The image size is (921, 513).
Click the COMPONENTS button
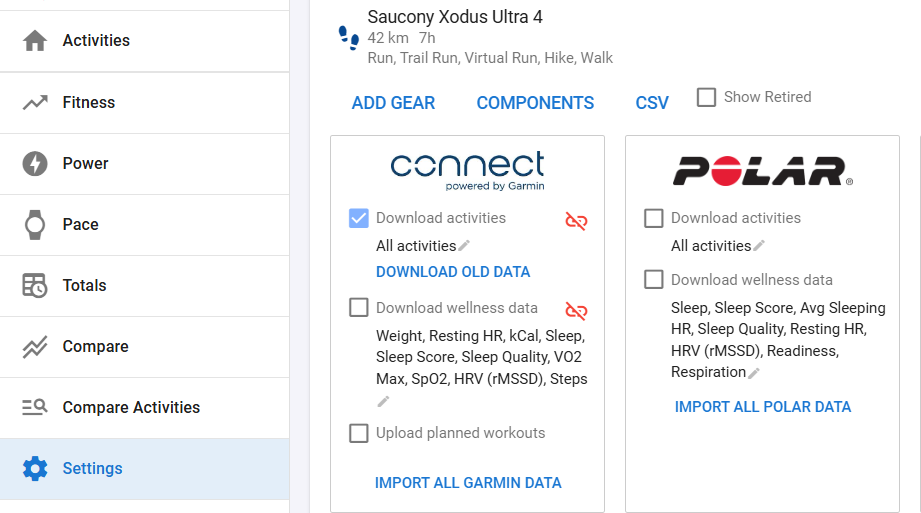[x=535, y=103]
